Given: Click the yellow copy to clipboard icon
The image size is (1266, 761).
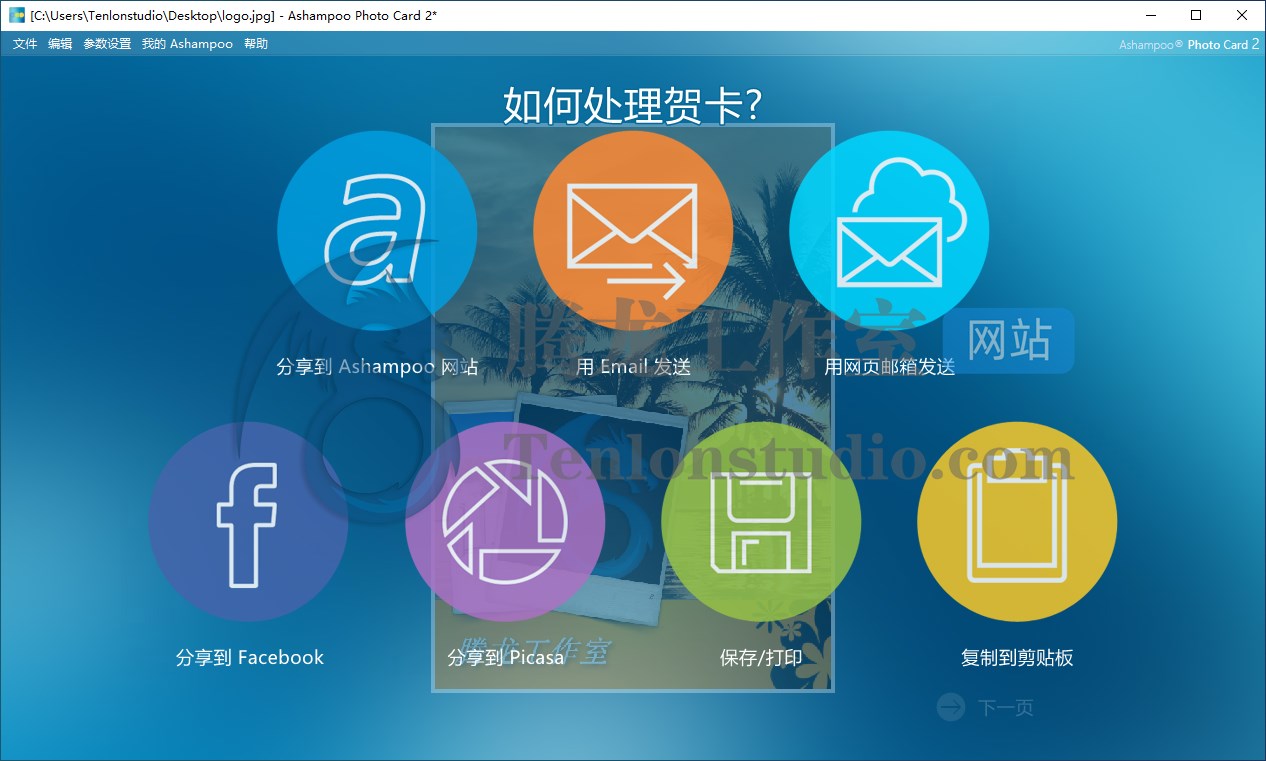Looking at the screenshot, I should click(x=1017, y=521).
